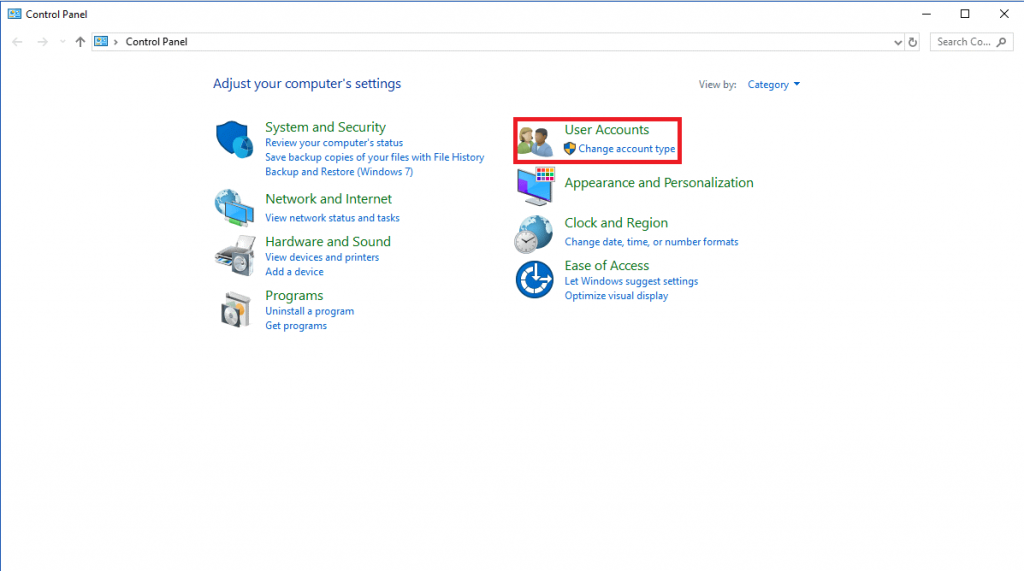The width and height of the screenshot is (1024, 571).
Task: Click the Back navigation arrow
Action: [x=18, y=42]
